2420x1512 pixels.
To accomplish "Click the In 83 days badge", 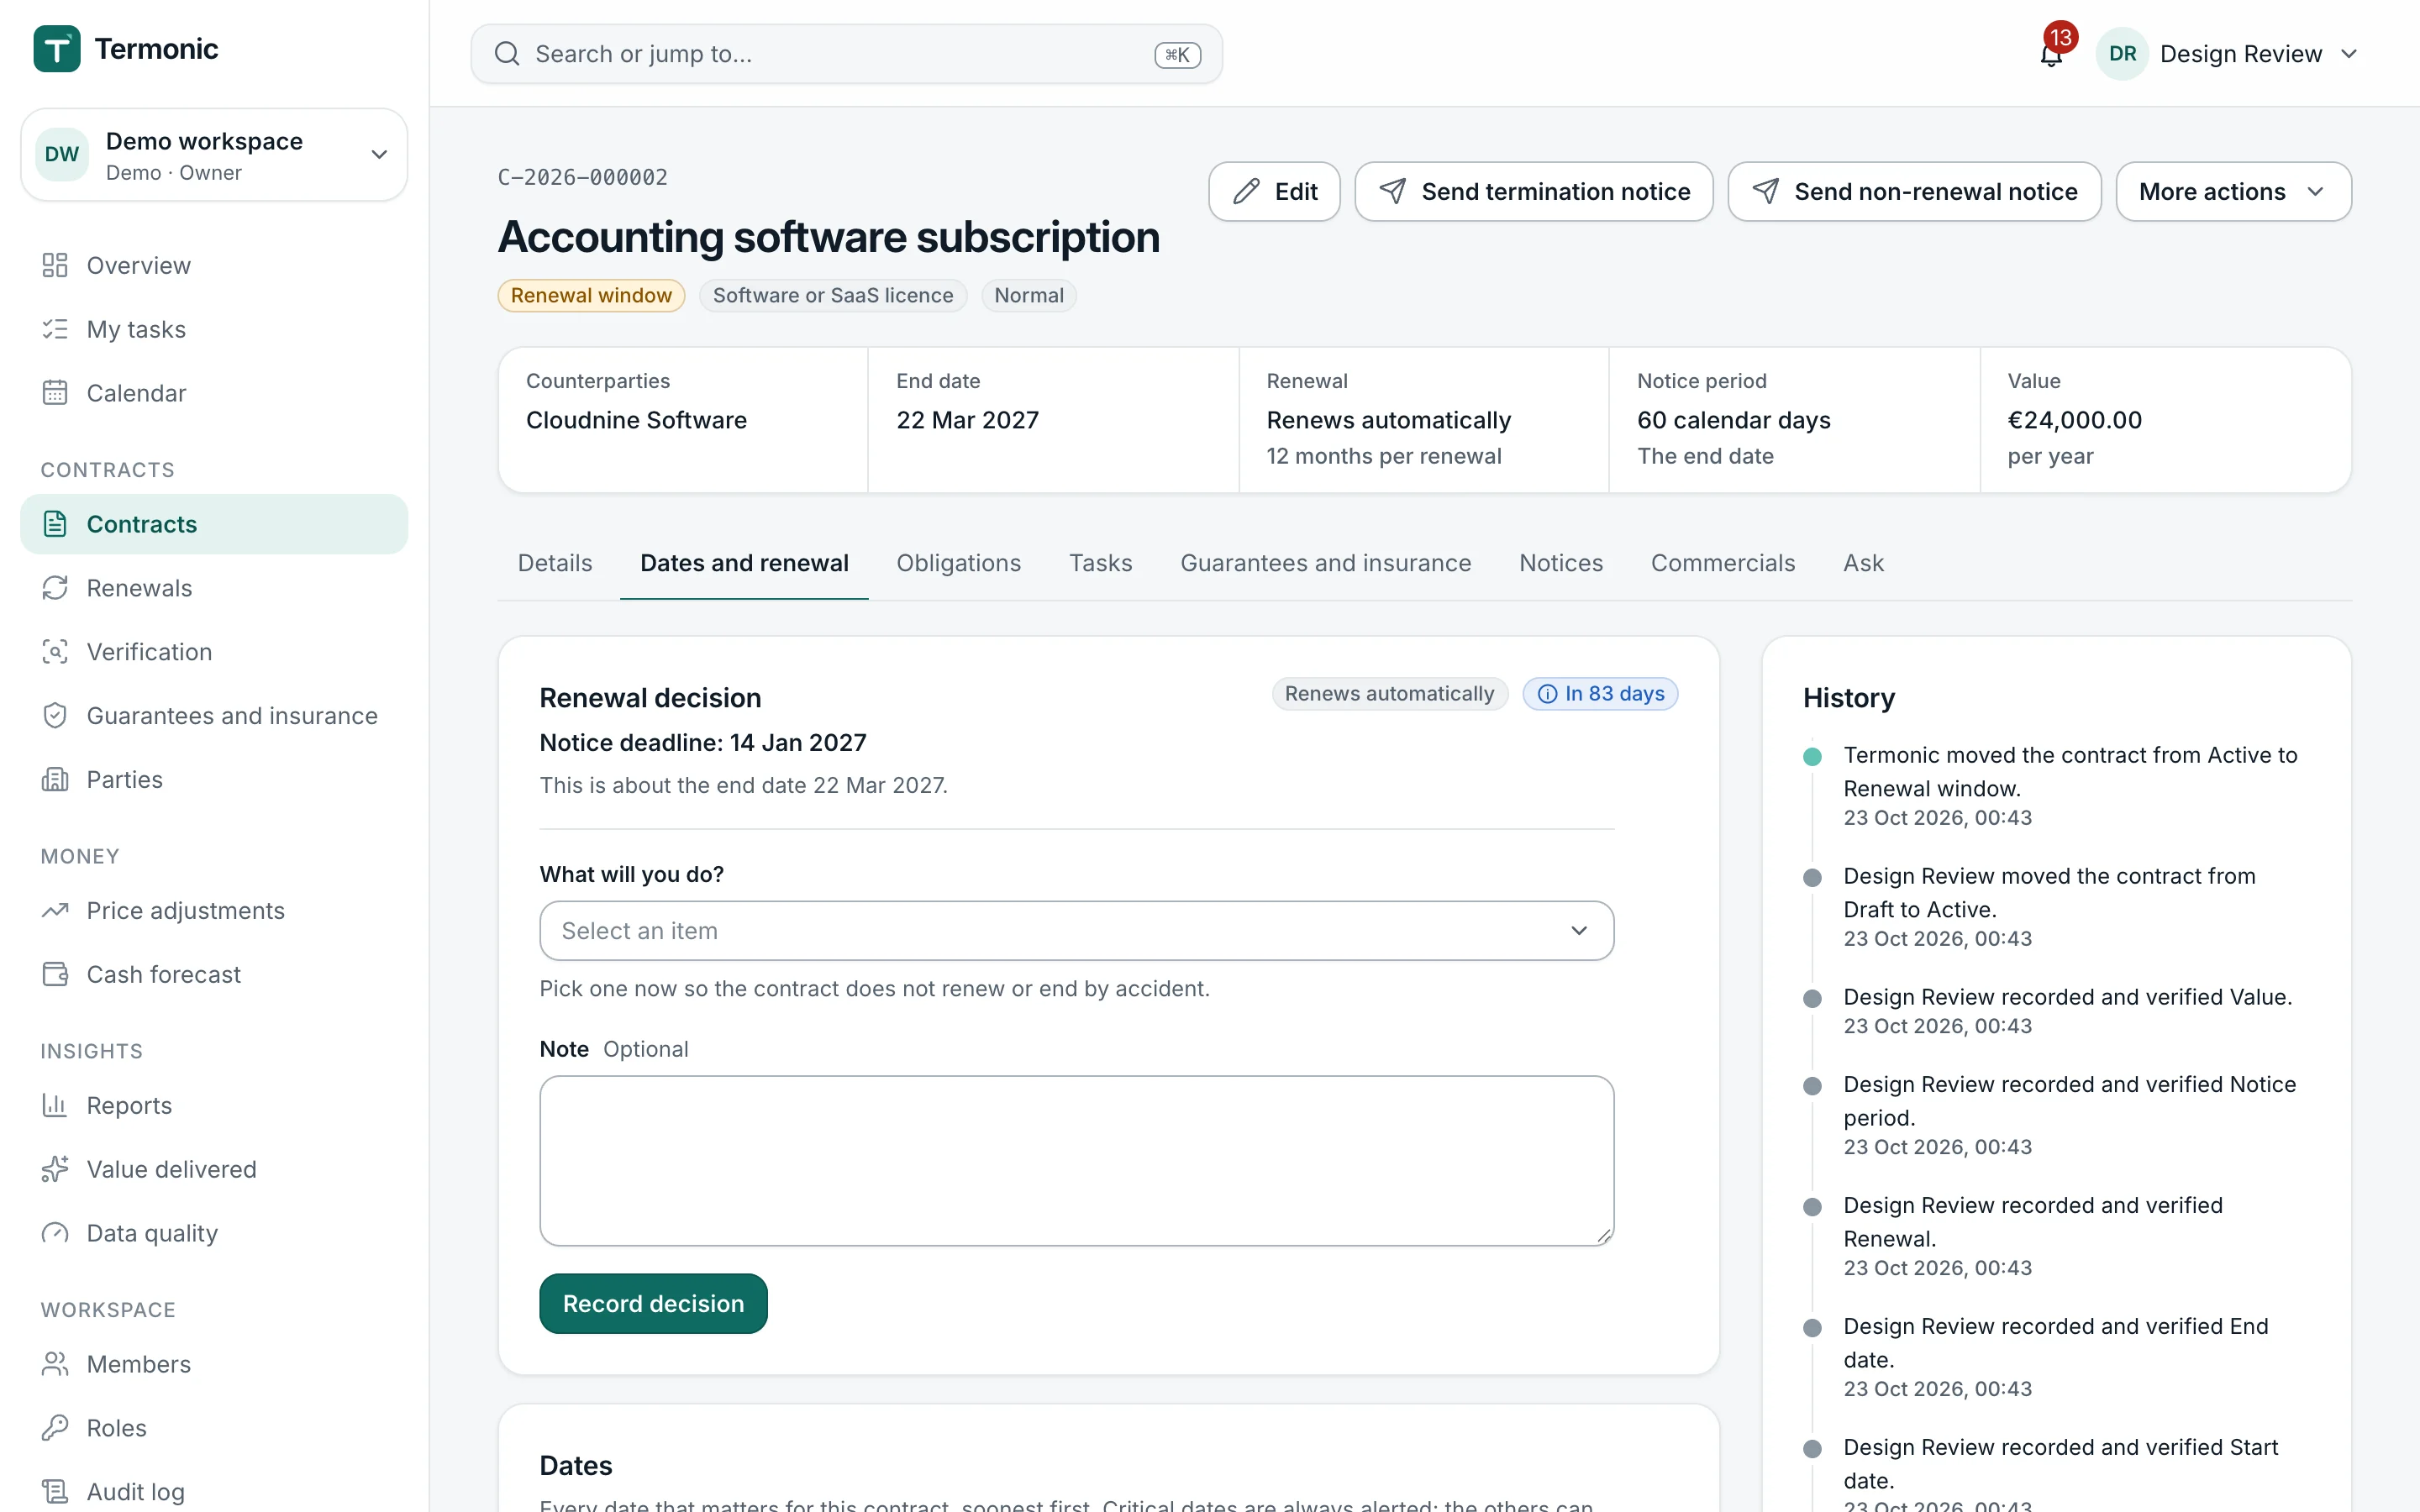I will tap(1600, 694).
